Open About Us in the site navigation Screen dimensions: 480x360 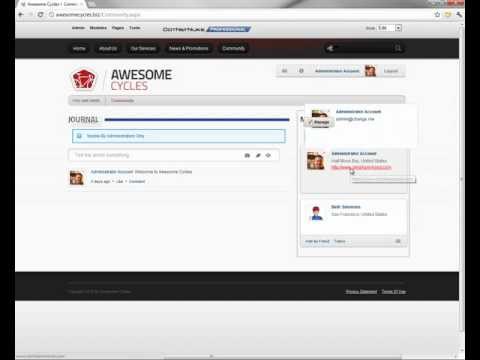point(108,48)
